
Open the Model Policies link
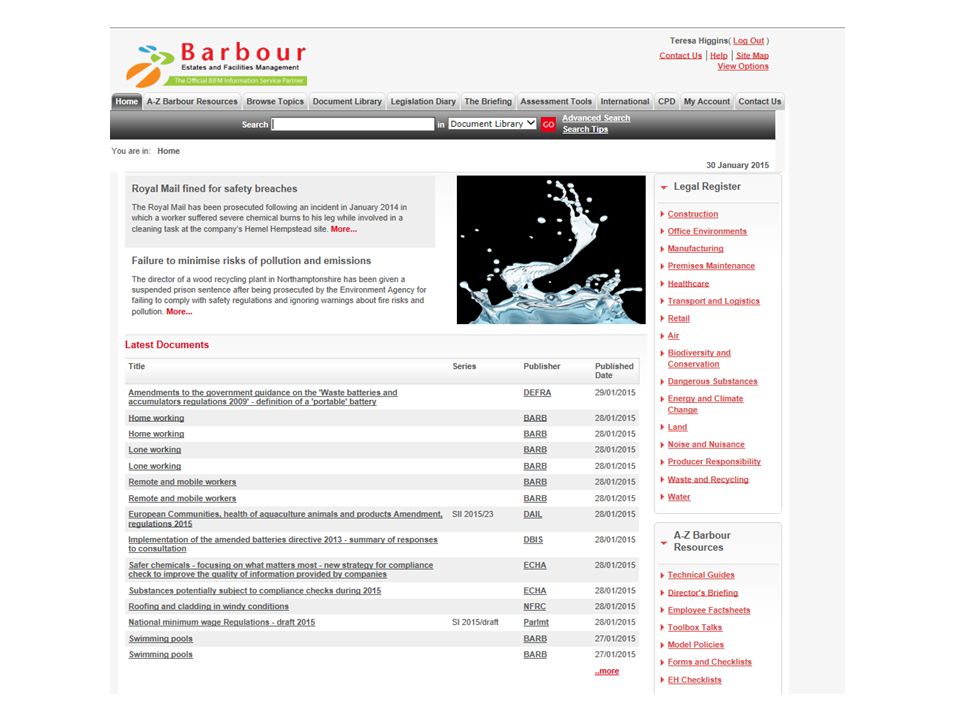(x=696, y=645)
